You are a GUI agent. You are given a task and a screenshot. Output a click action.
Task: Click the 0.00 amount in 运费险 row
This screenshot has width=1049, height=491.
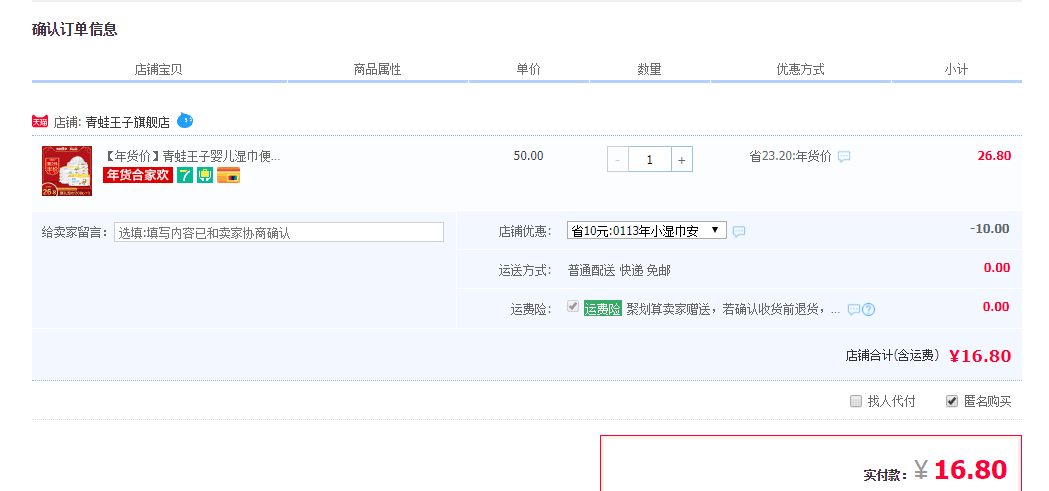coord(996,307)
